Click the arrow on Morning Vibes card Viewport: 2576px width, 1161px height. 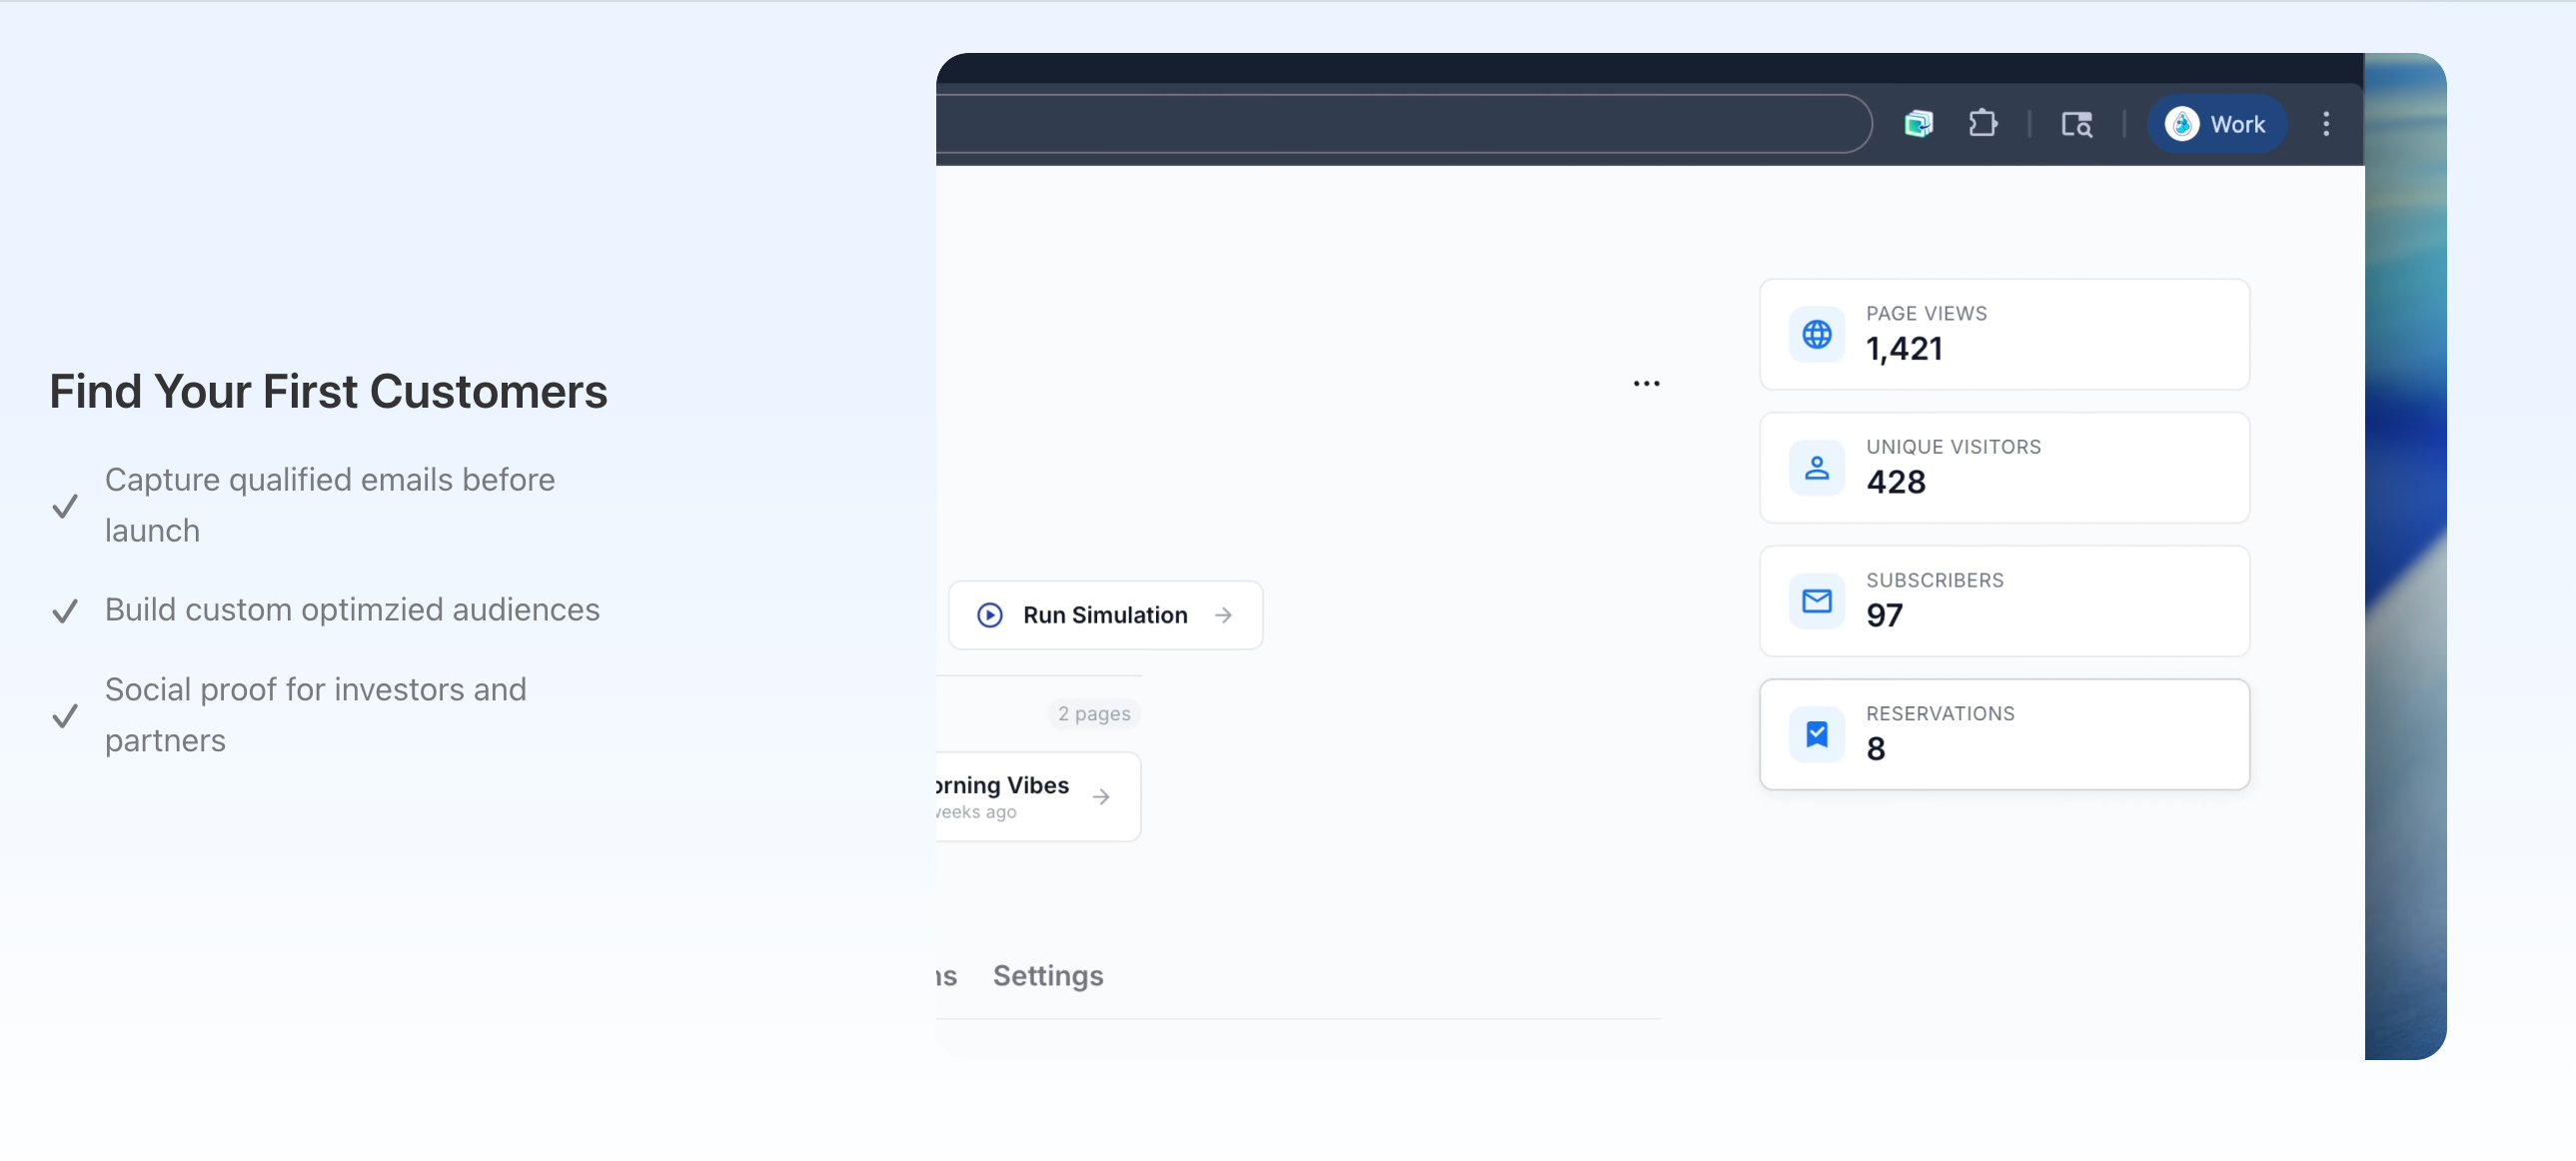[1101, 796]
